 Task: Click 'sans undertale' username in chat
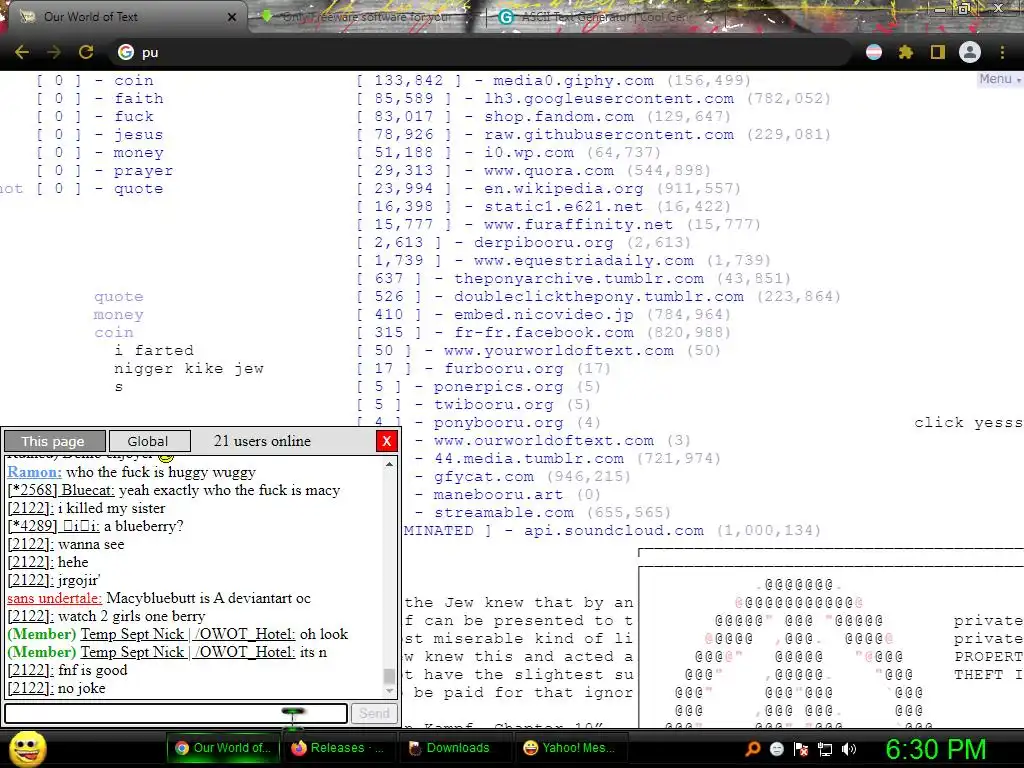54,598
